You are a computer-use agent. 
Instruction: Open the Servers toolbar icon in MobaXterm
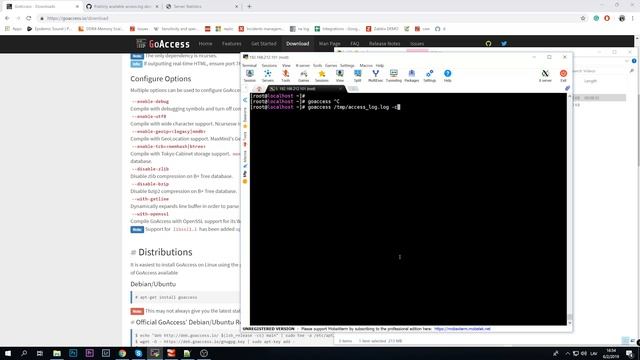pyautogui.click(x=268, y=76)
